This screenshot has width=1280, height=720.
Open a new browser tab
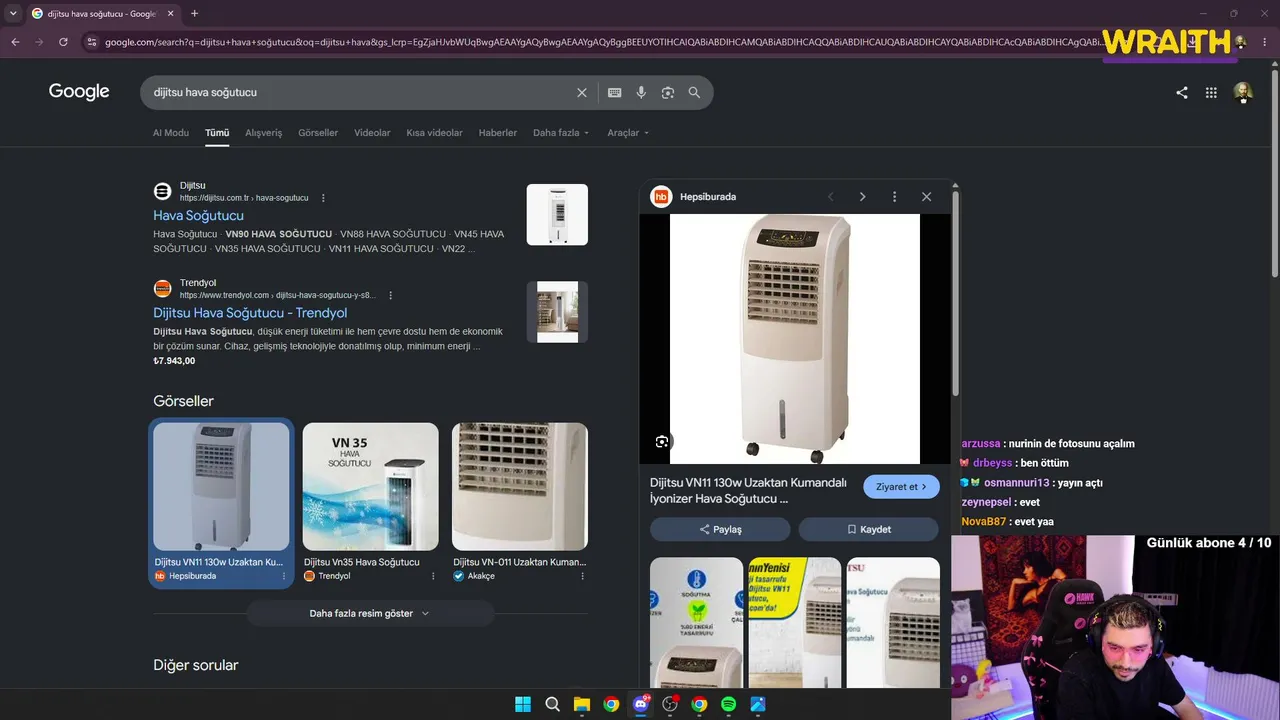[194, 14]
